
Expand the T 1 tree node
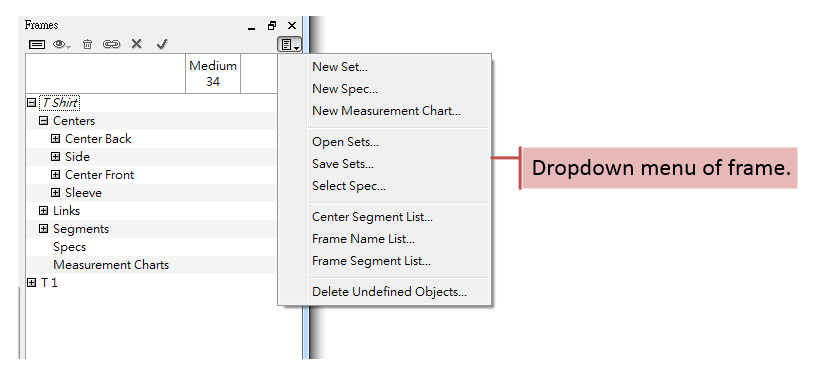click(x=32, y=283)
